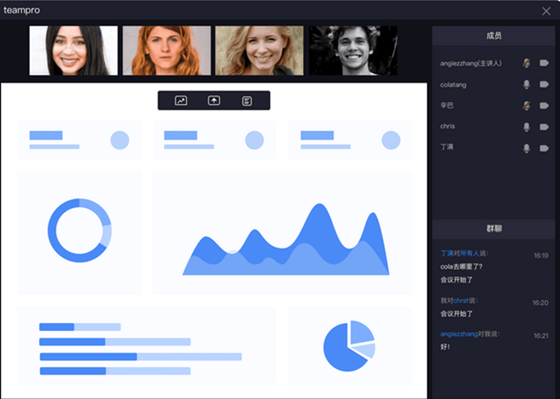560x399 pixels.
Task: Click the teampro window title
Action: (x=21, y=10)
